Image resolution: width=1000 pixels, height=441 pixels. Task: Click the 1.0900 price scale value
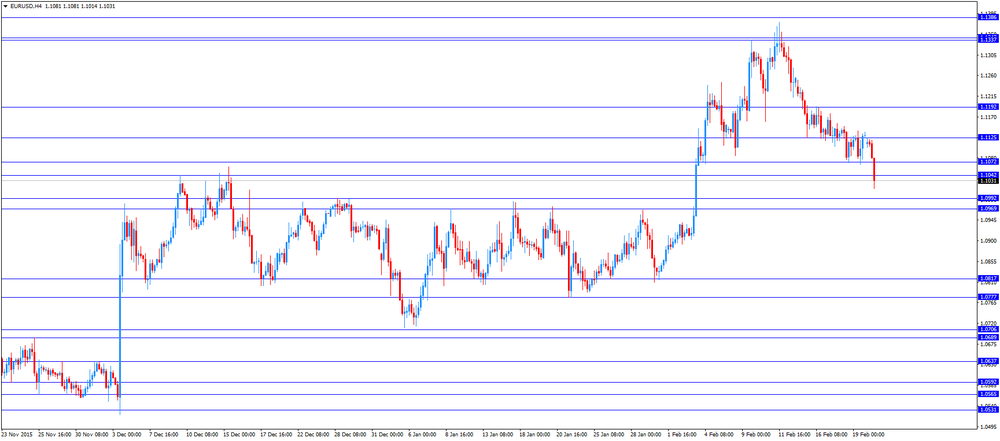click(989, 241)
